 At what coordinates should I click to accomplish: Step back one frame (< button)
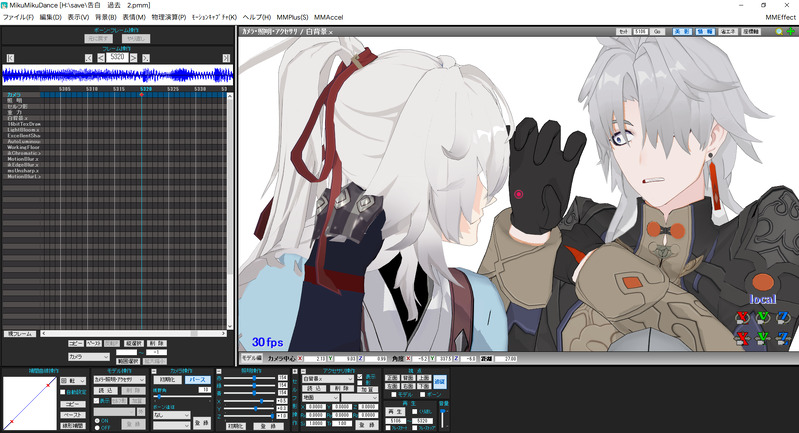101,58
